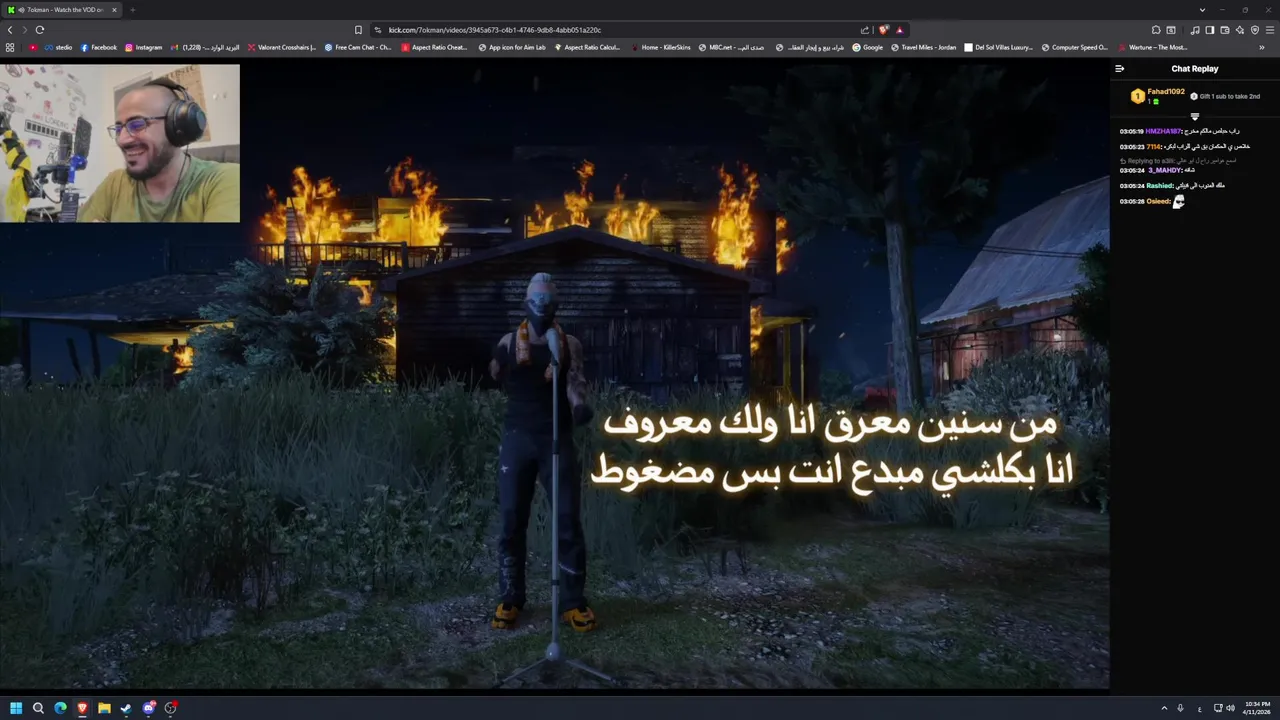This screenshot has height=720, width=1280.
Task: Click username HMZHA187 in chat
Action: pos(1163,131)
